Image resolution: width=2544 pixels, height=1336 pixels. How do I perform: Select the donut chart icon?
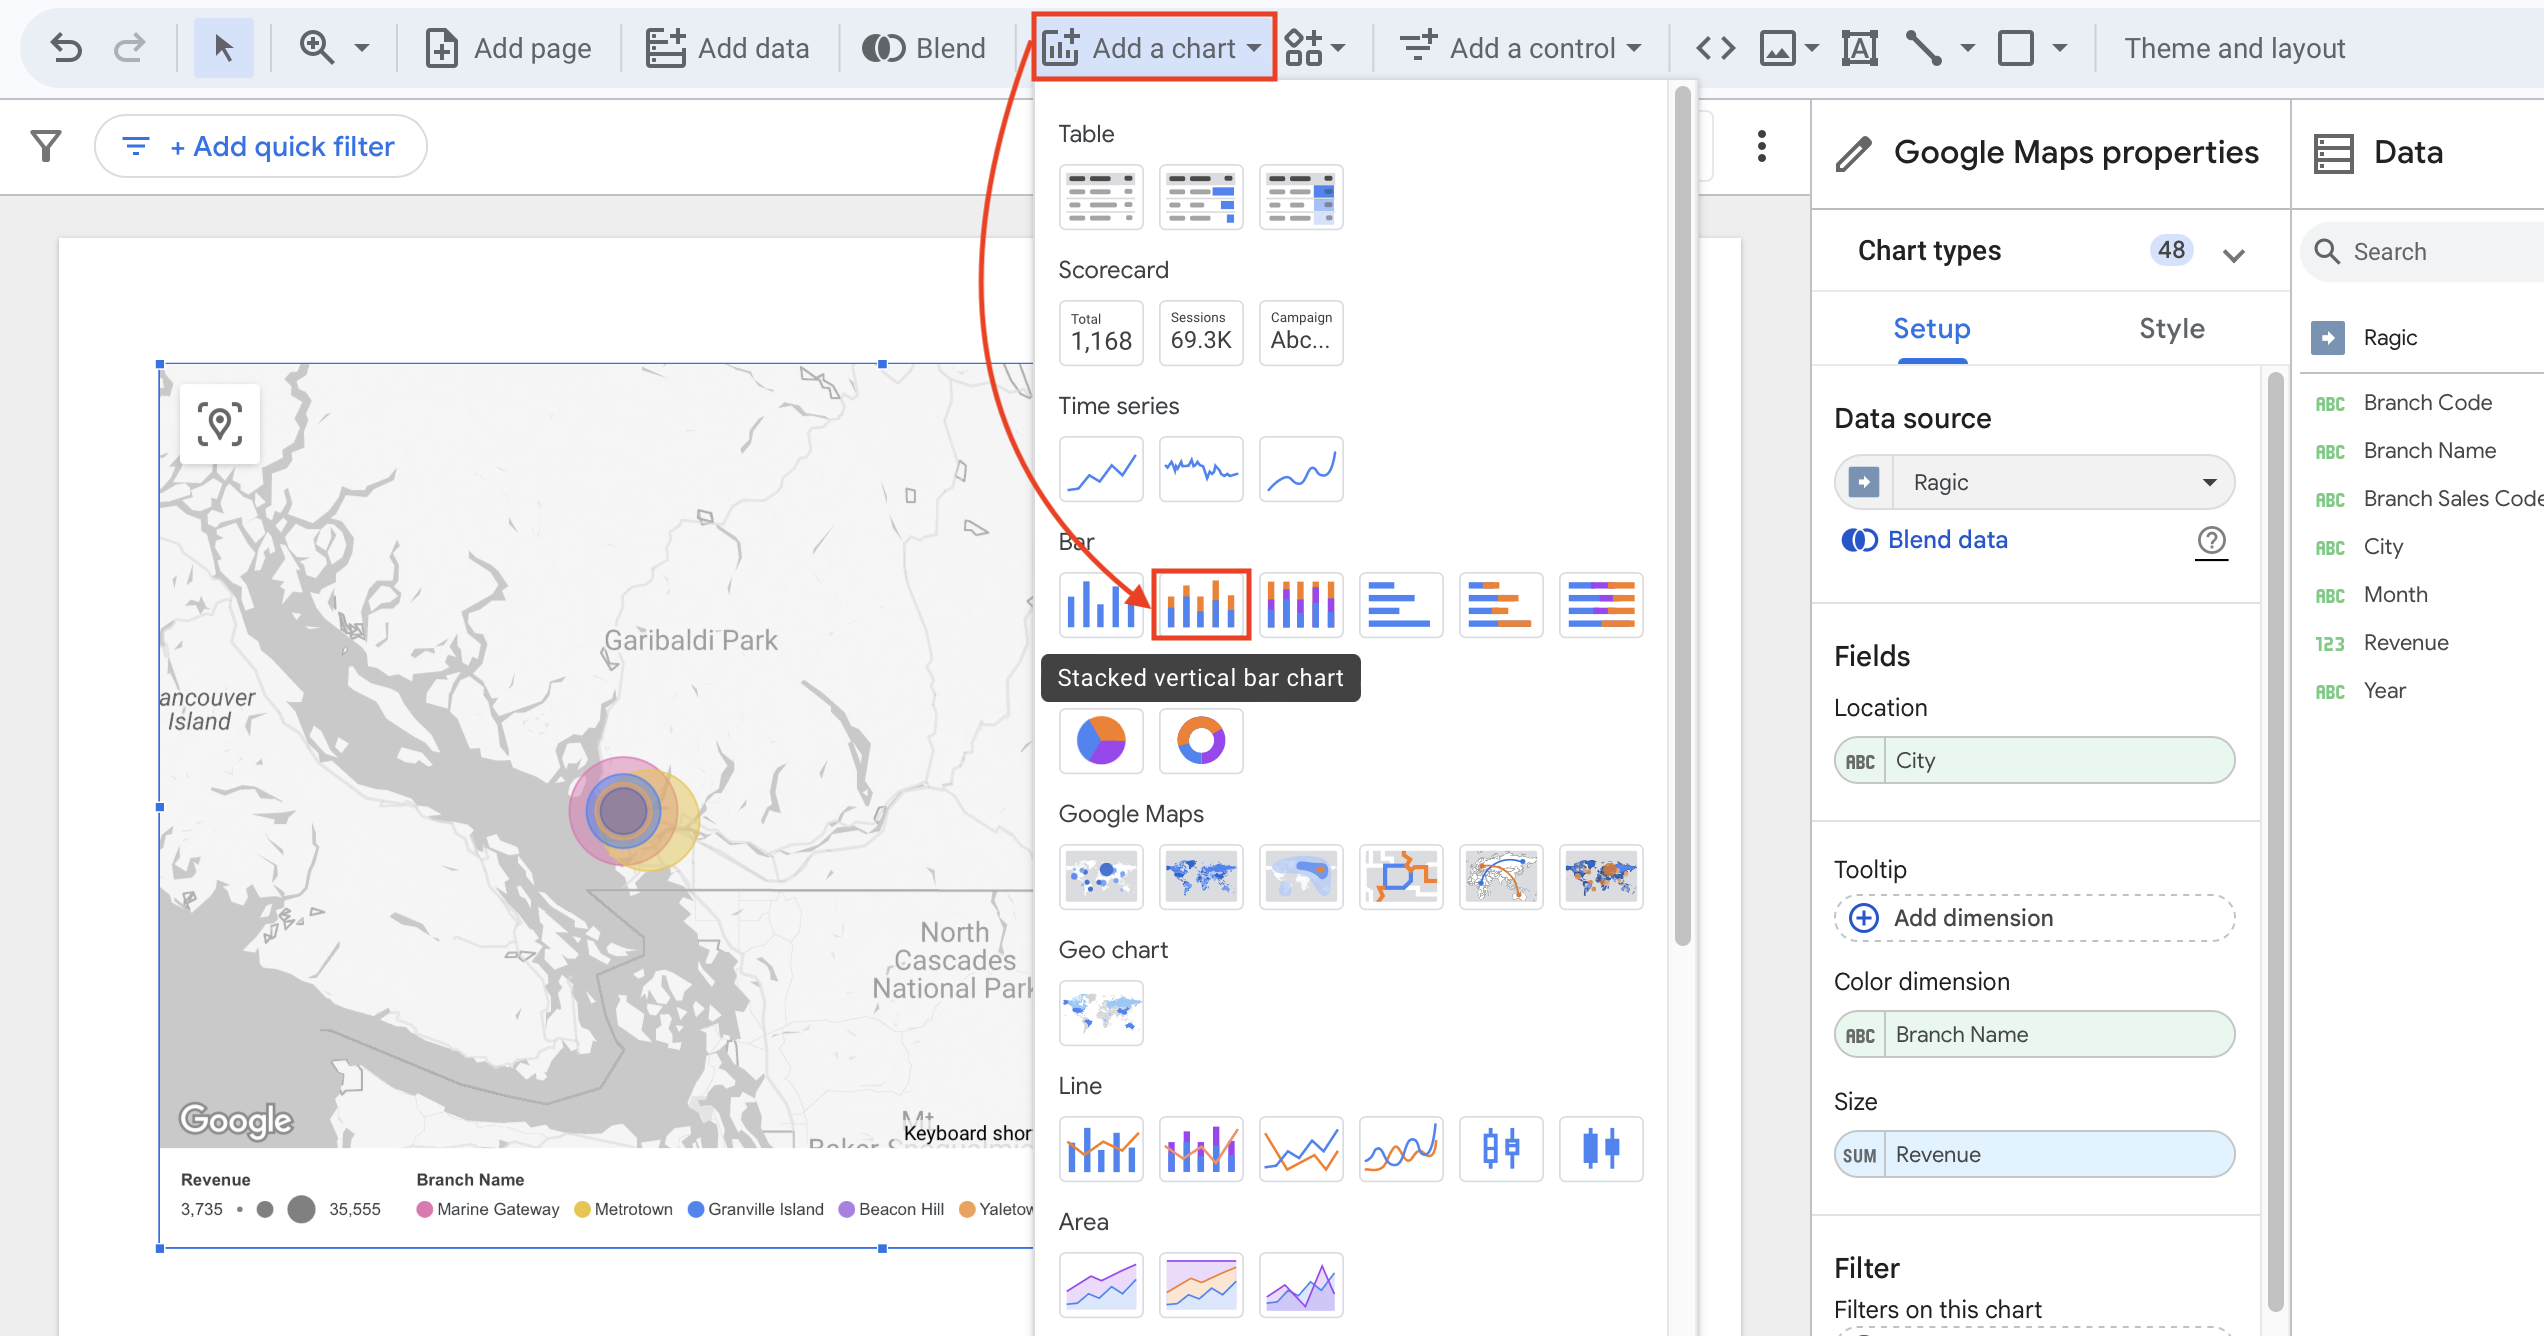click(x=1201, y=741)
